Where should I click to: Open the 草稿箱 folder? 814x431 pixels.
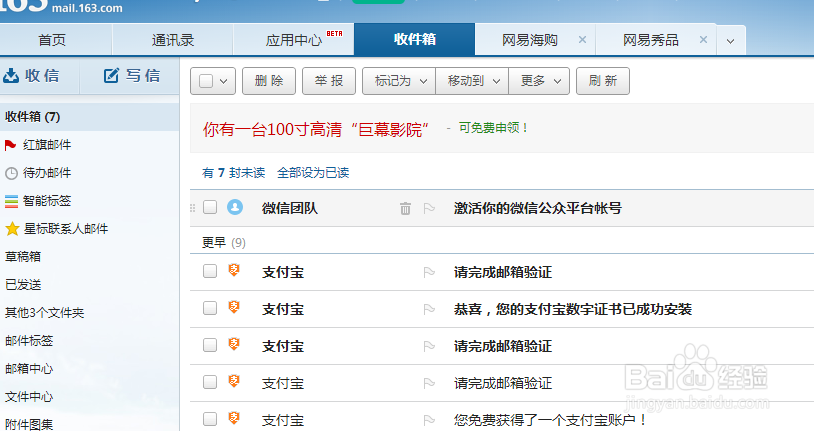click(x=23, y=257)
